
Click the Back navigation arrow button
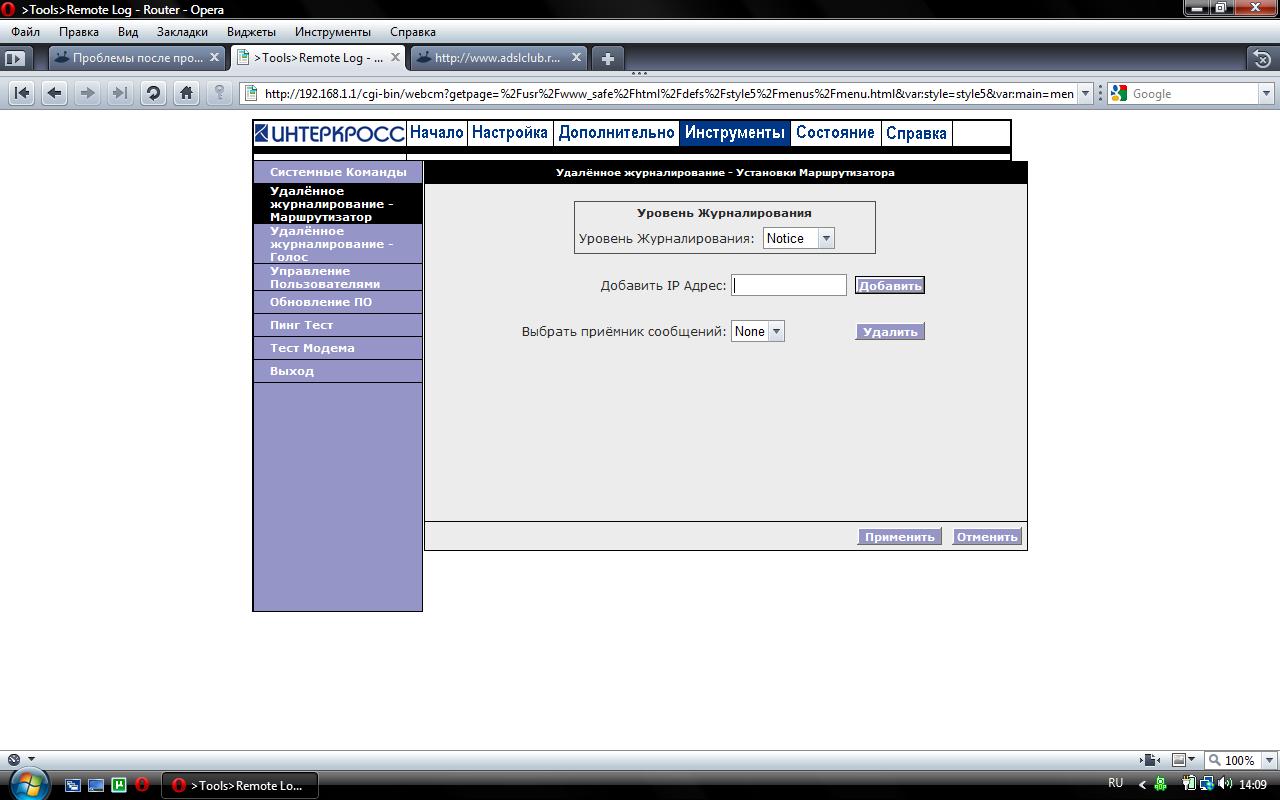[55, 93]
